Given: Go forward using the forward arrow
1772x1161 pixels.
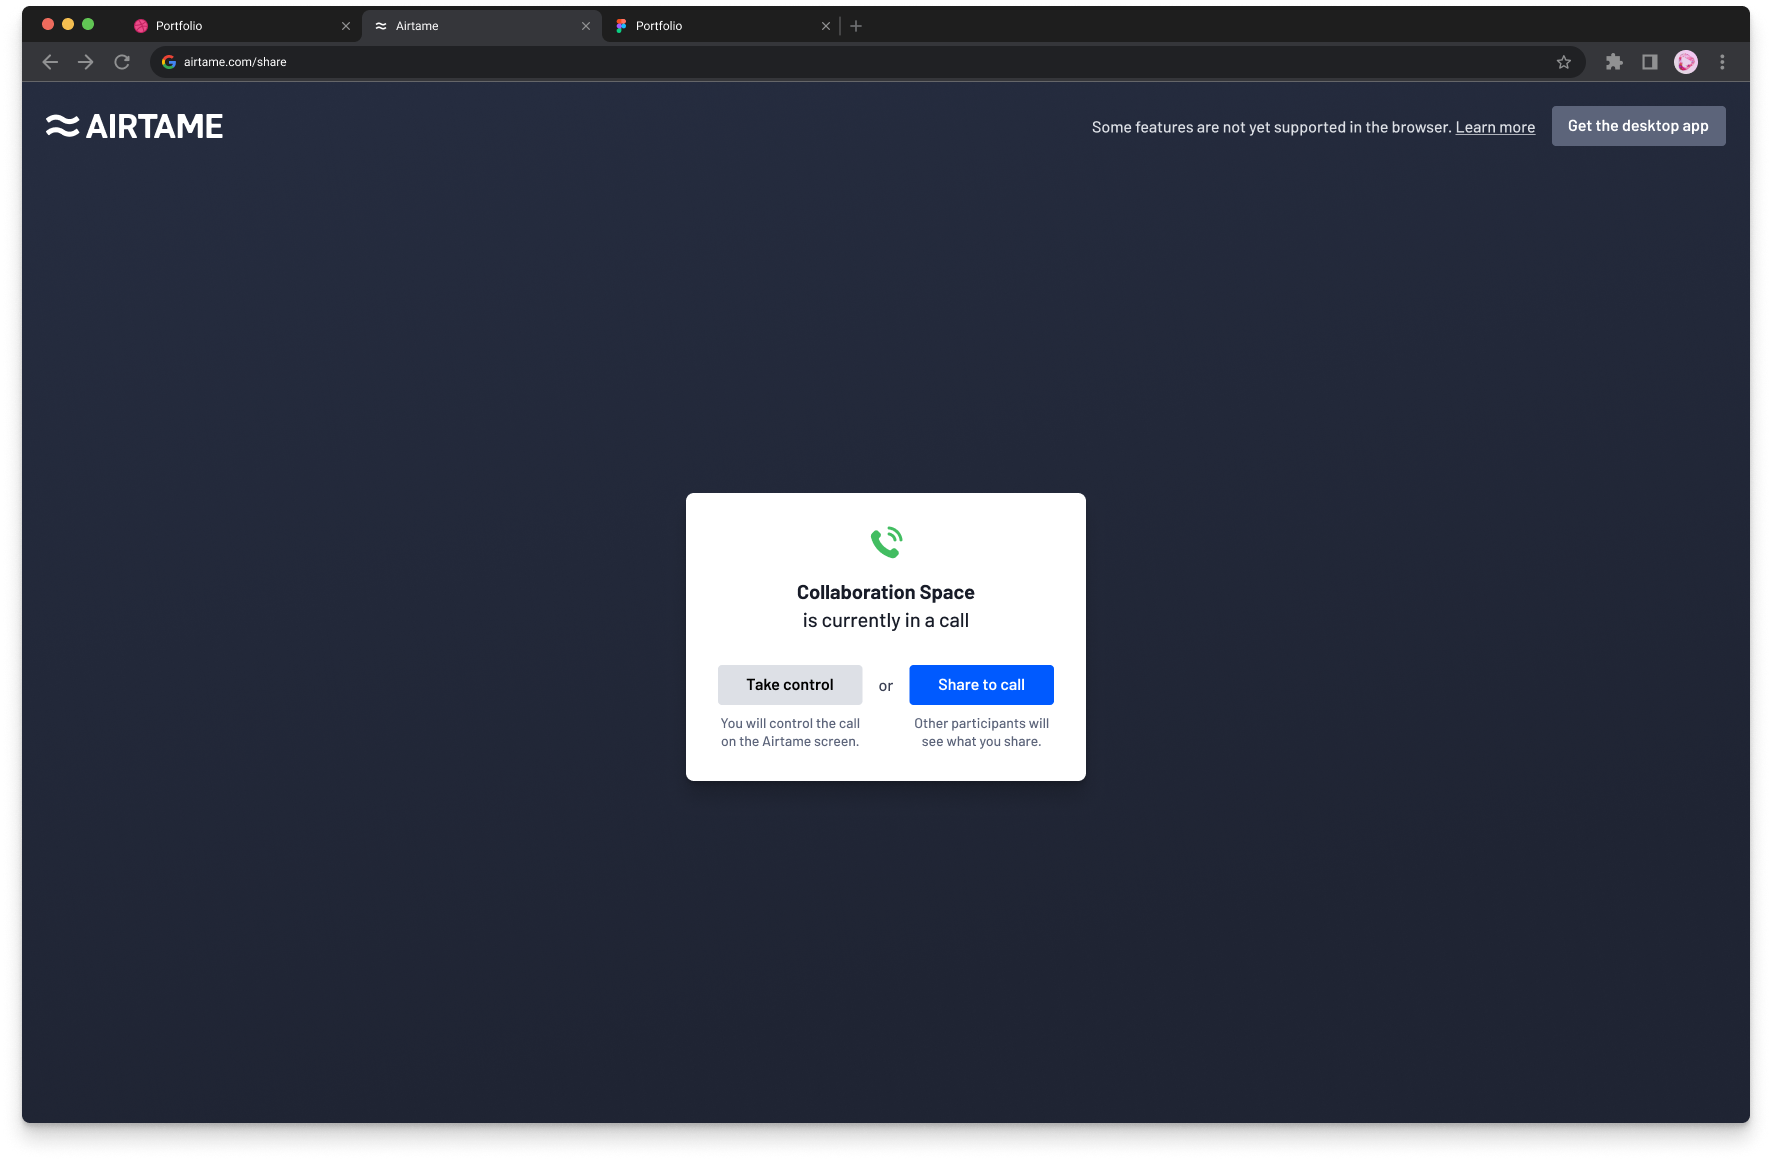Looking at the screenshot, I should 86,61.
